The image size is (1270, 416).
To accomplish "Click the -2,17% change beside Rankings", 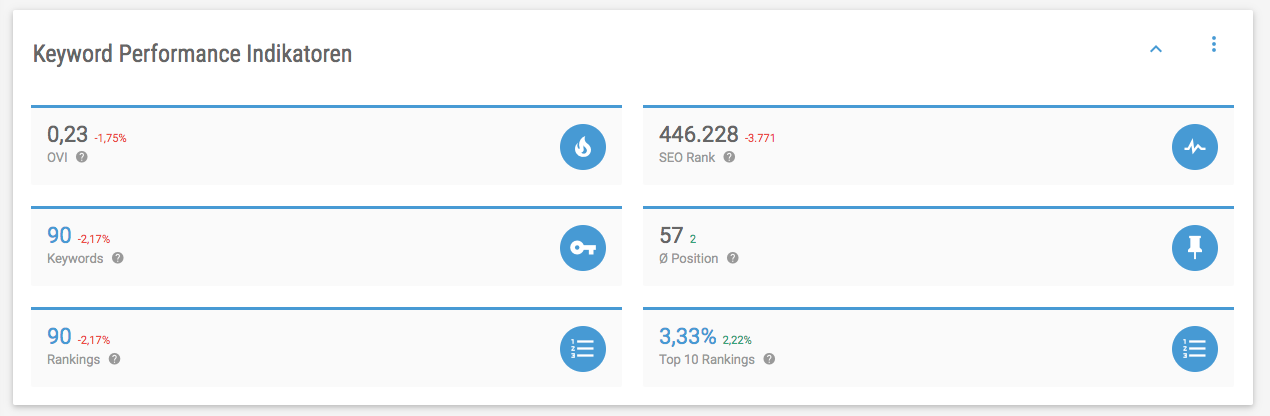I will (94, 340).
